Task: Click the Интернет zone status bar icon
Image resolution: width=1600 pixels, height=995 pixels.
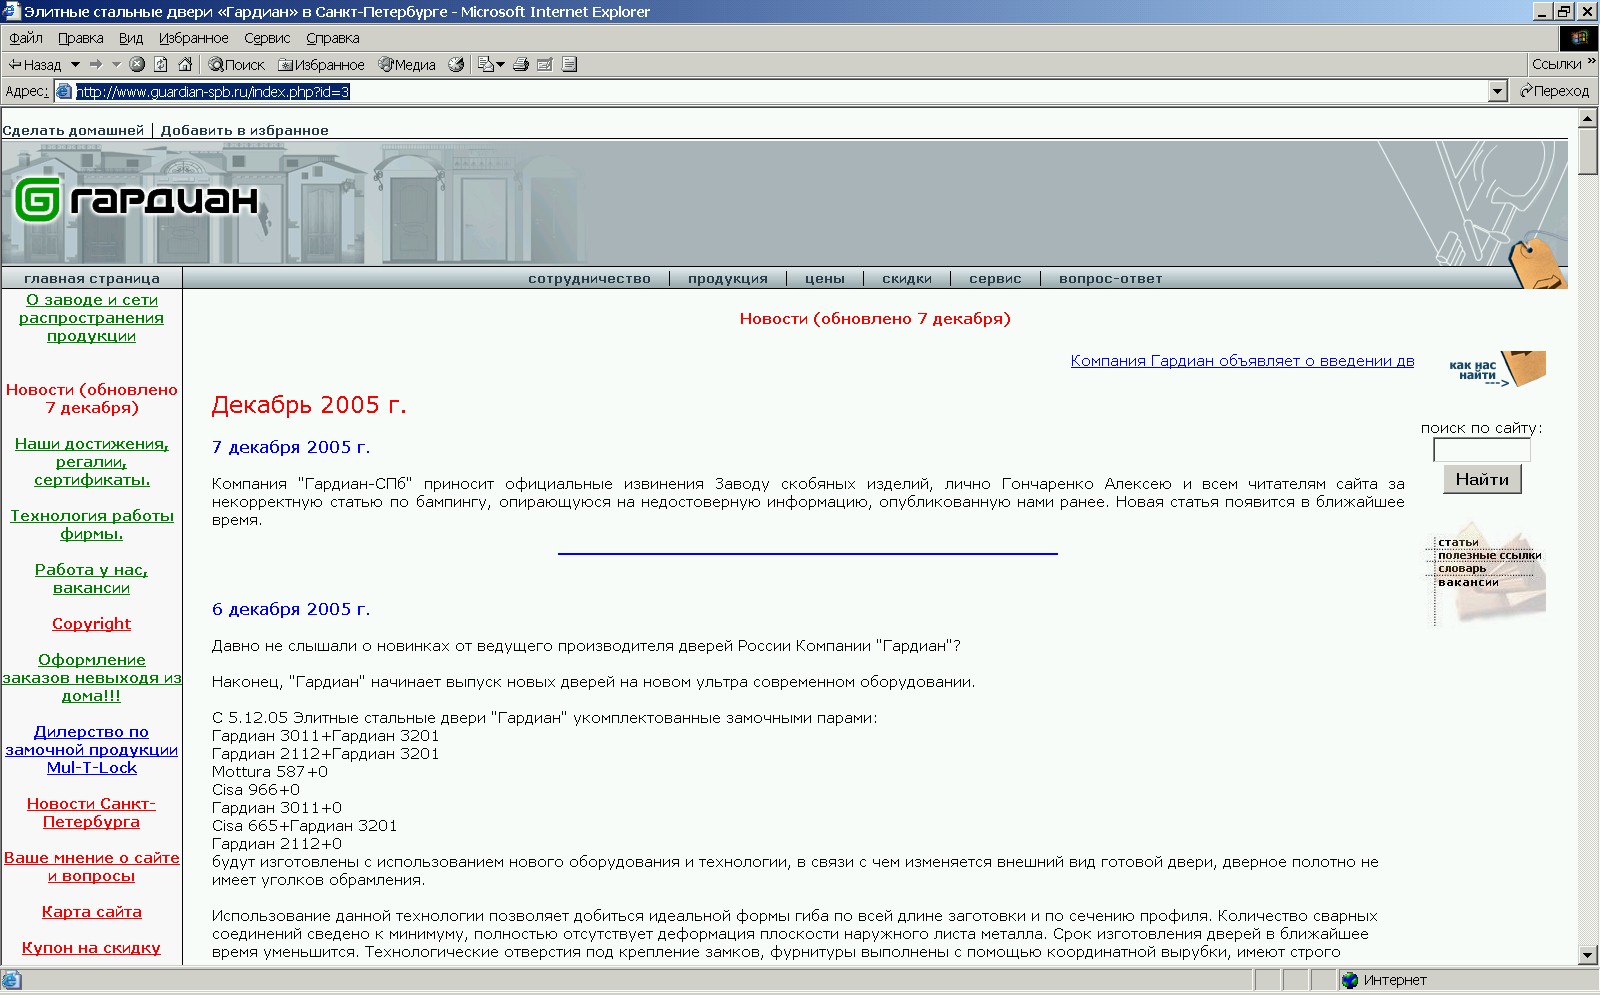Action: pos(1351,980)
